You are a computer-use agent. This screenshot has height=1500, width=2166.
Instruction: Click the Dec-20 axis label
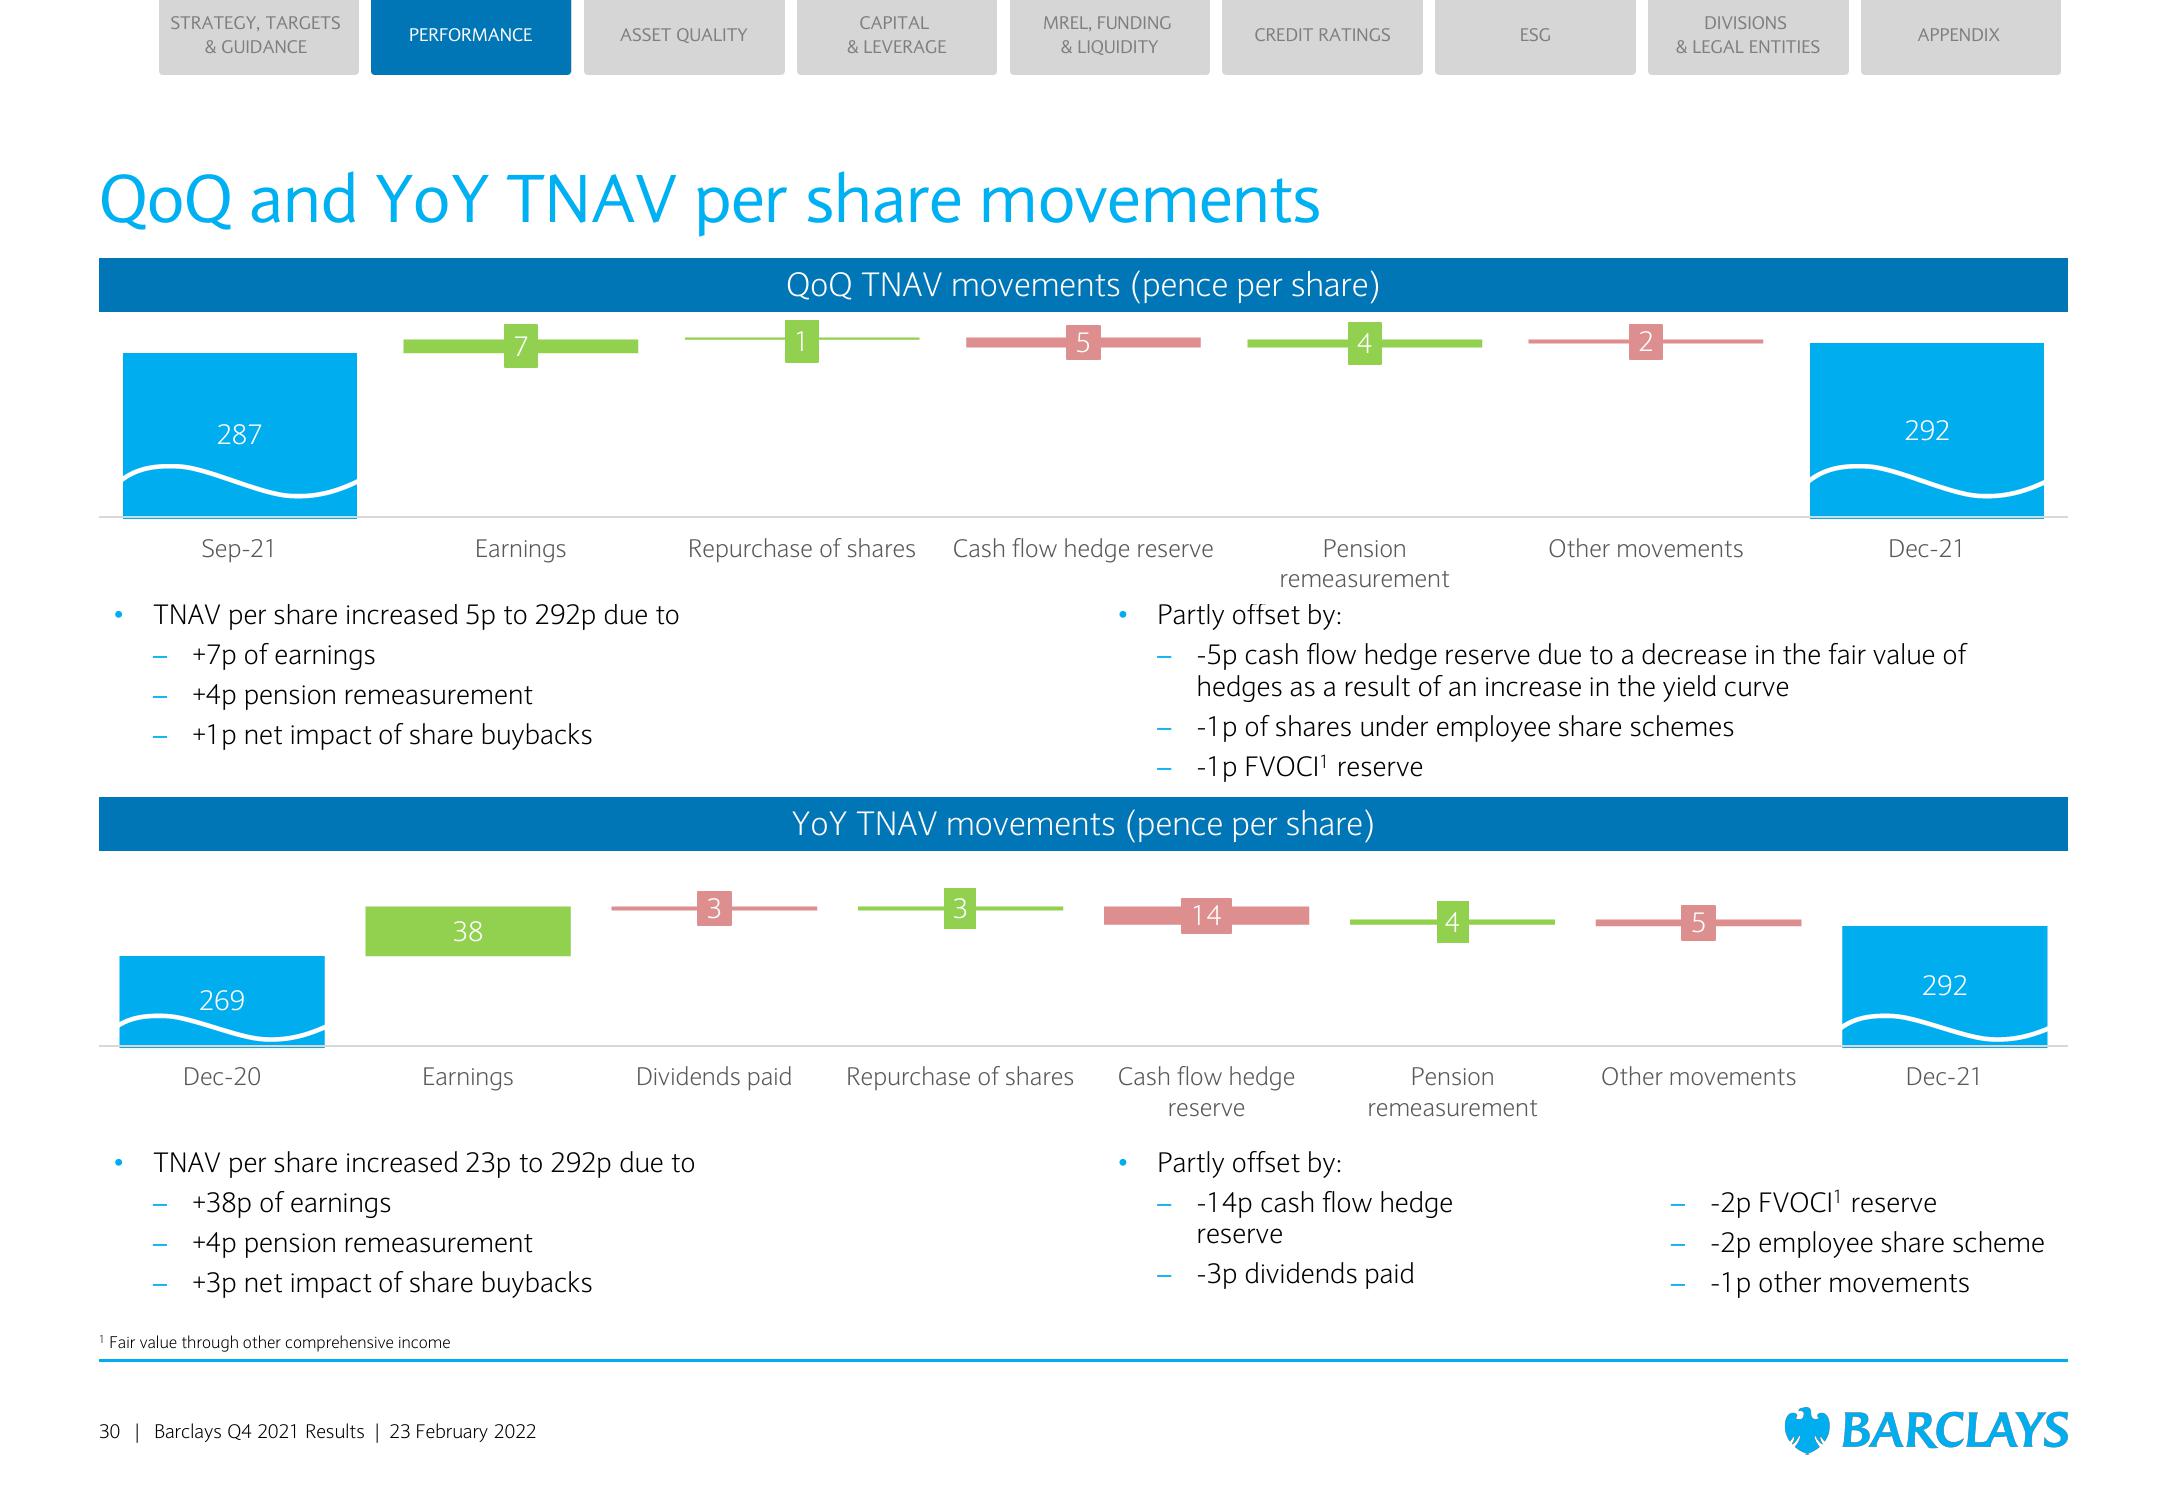[222, 1077]
